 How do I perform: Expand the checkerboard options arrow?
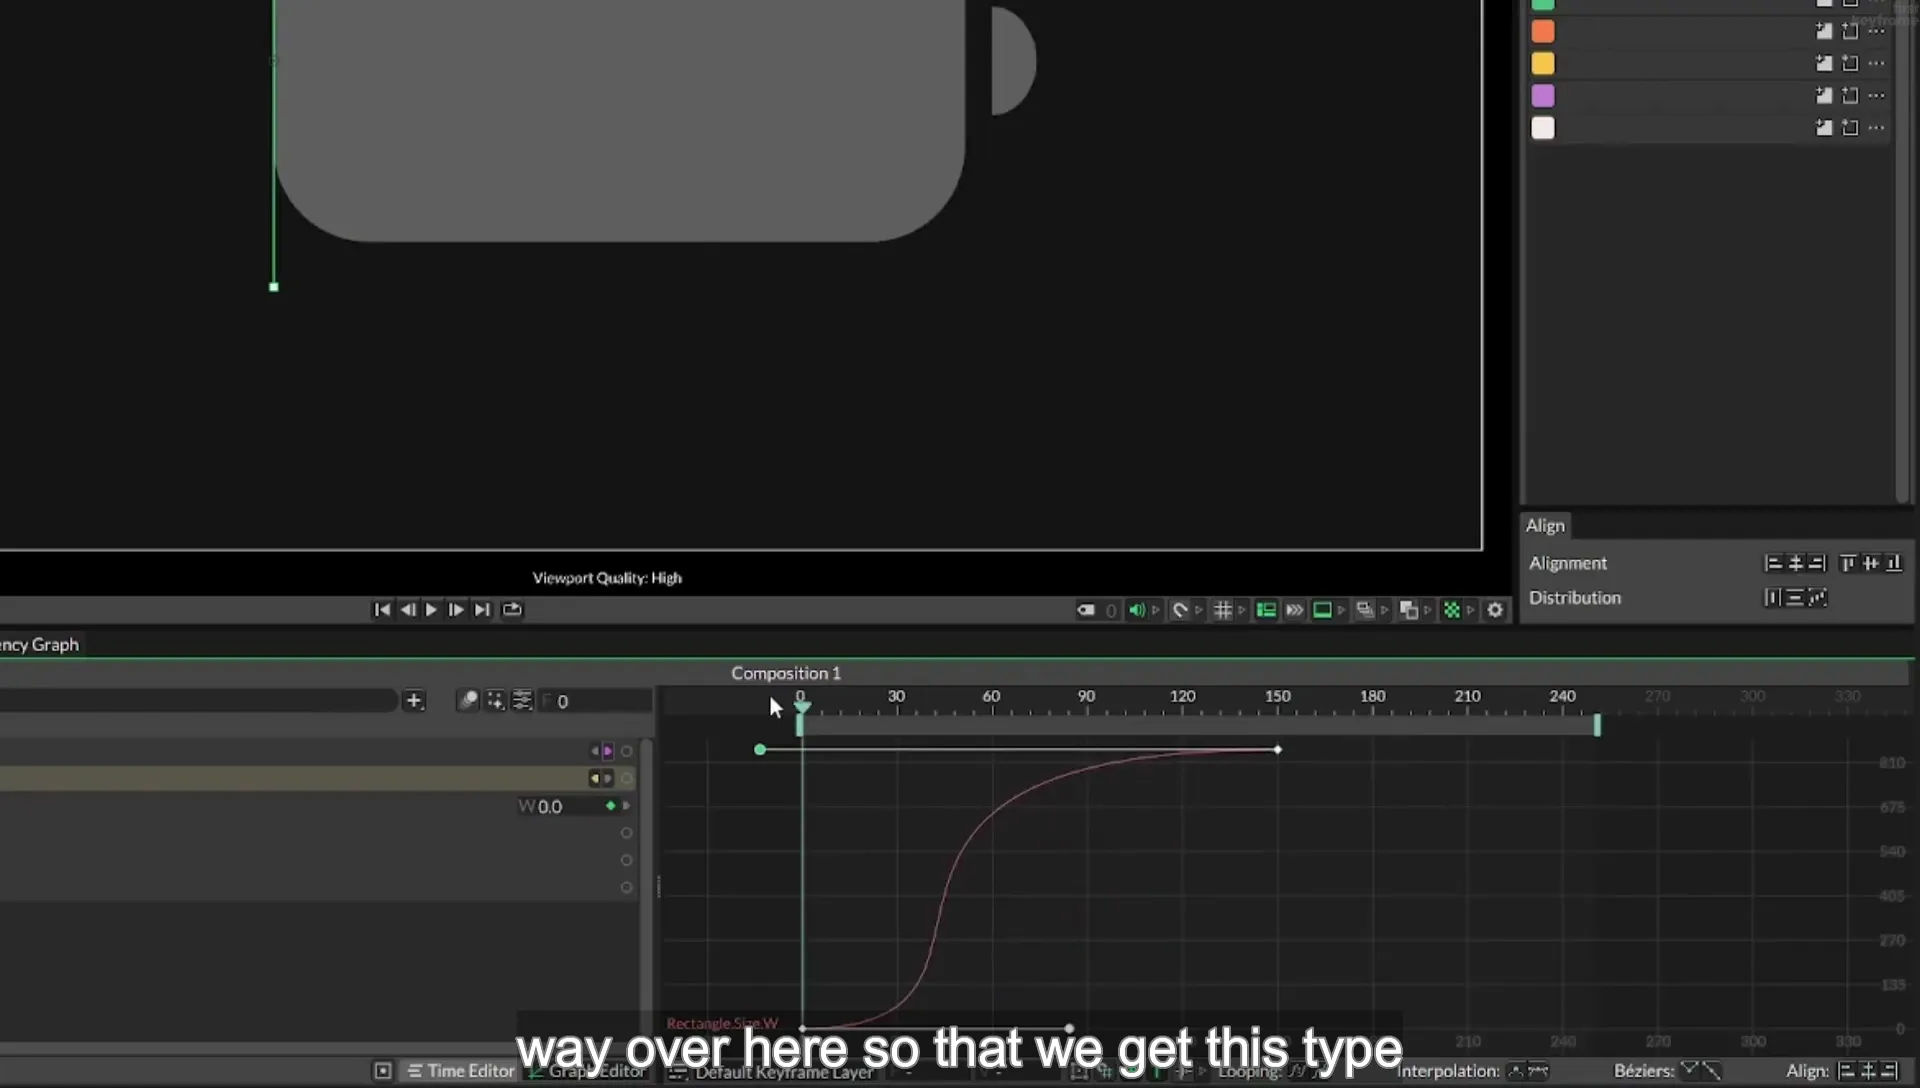click(1471, 610)
